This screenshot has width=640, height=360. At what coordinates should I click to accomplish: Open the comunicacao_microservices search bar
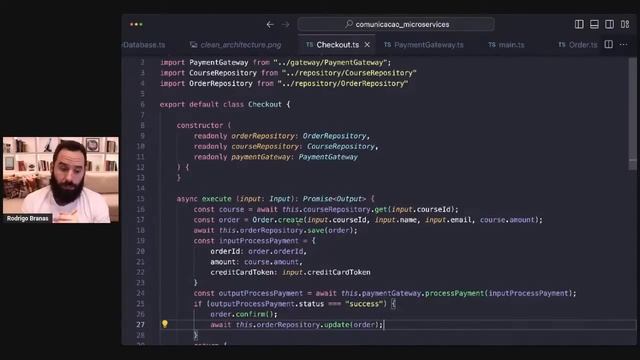point(396,24)
